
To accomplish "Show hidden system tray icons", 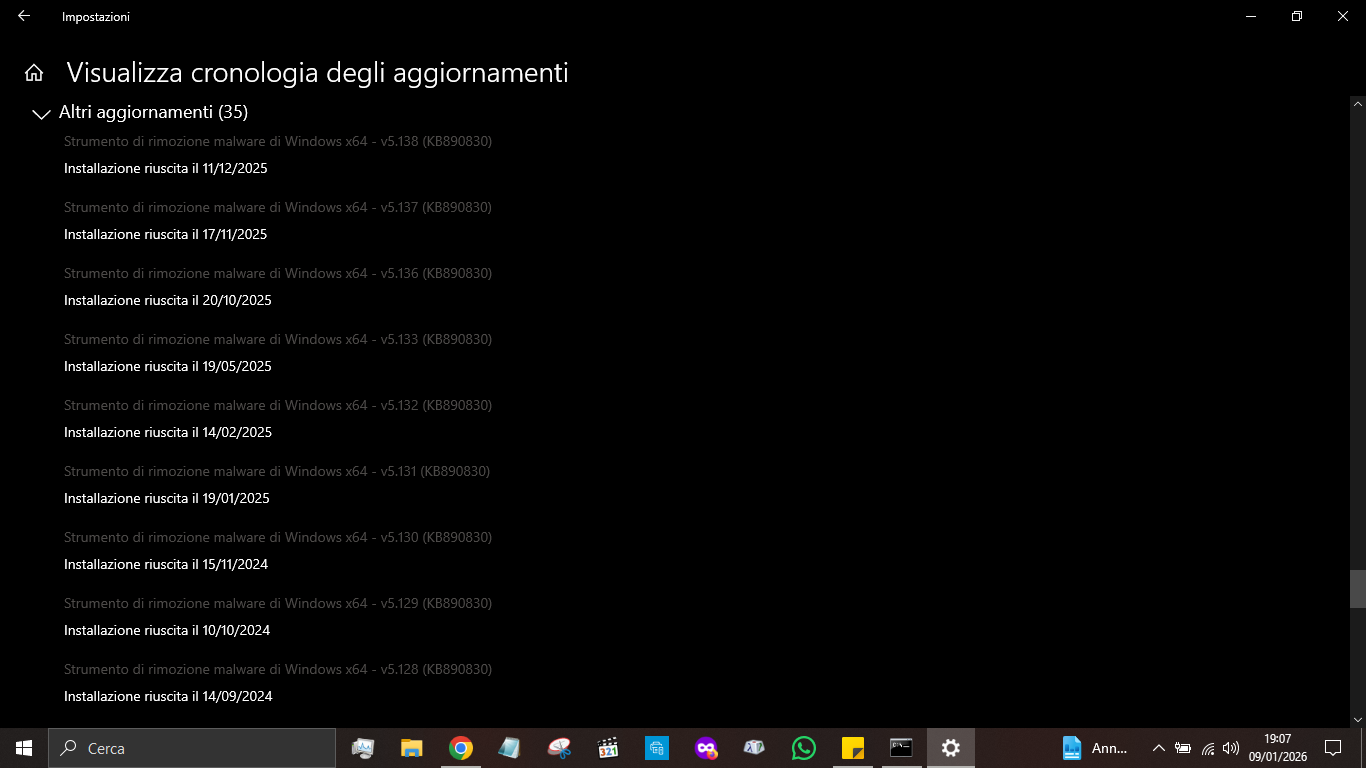I will click(1159, 748).
